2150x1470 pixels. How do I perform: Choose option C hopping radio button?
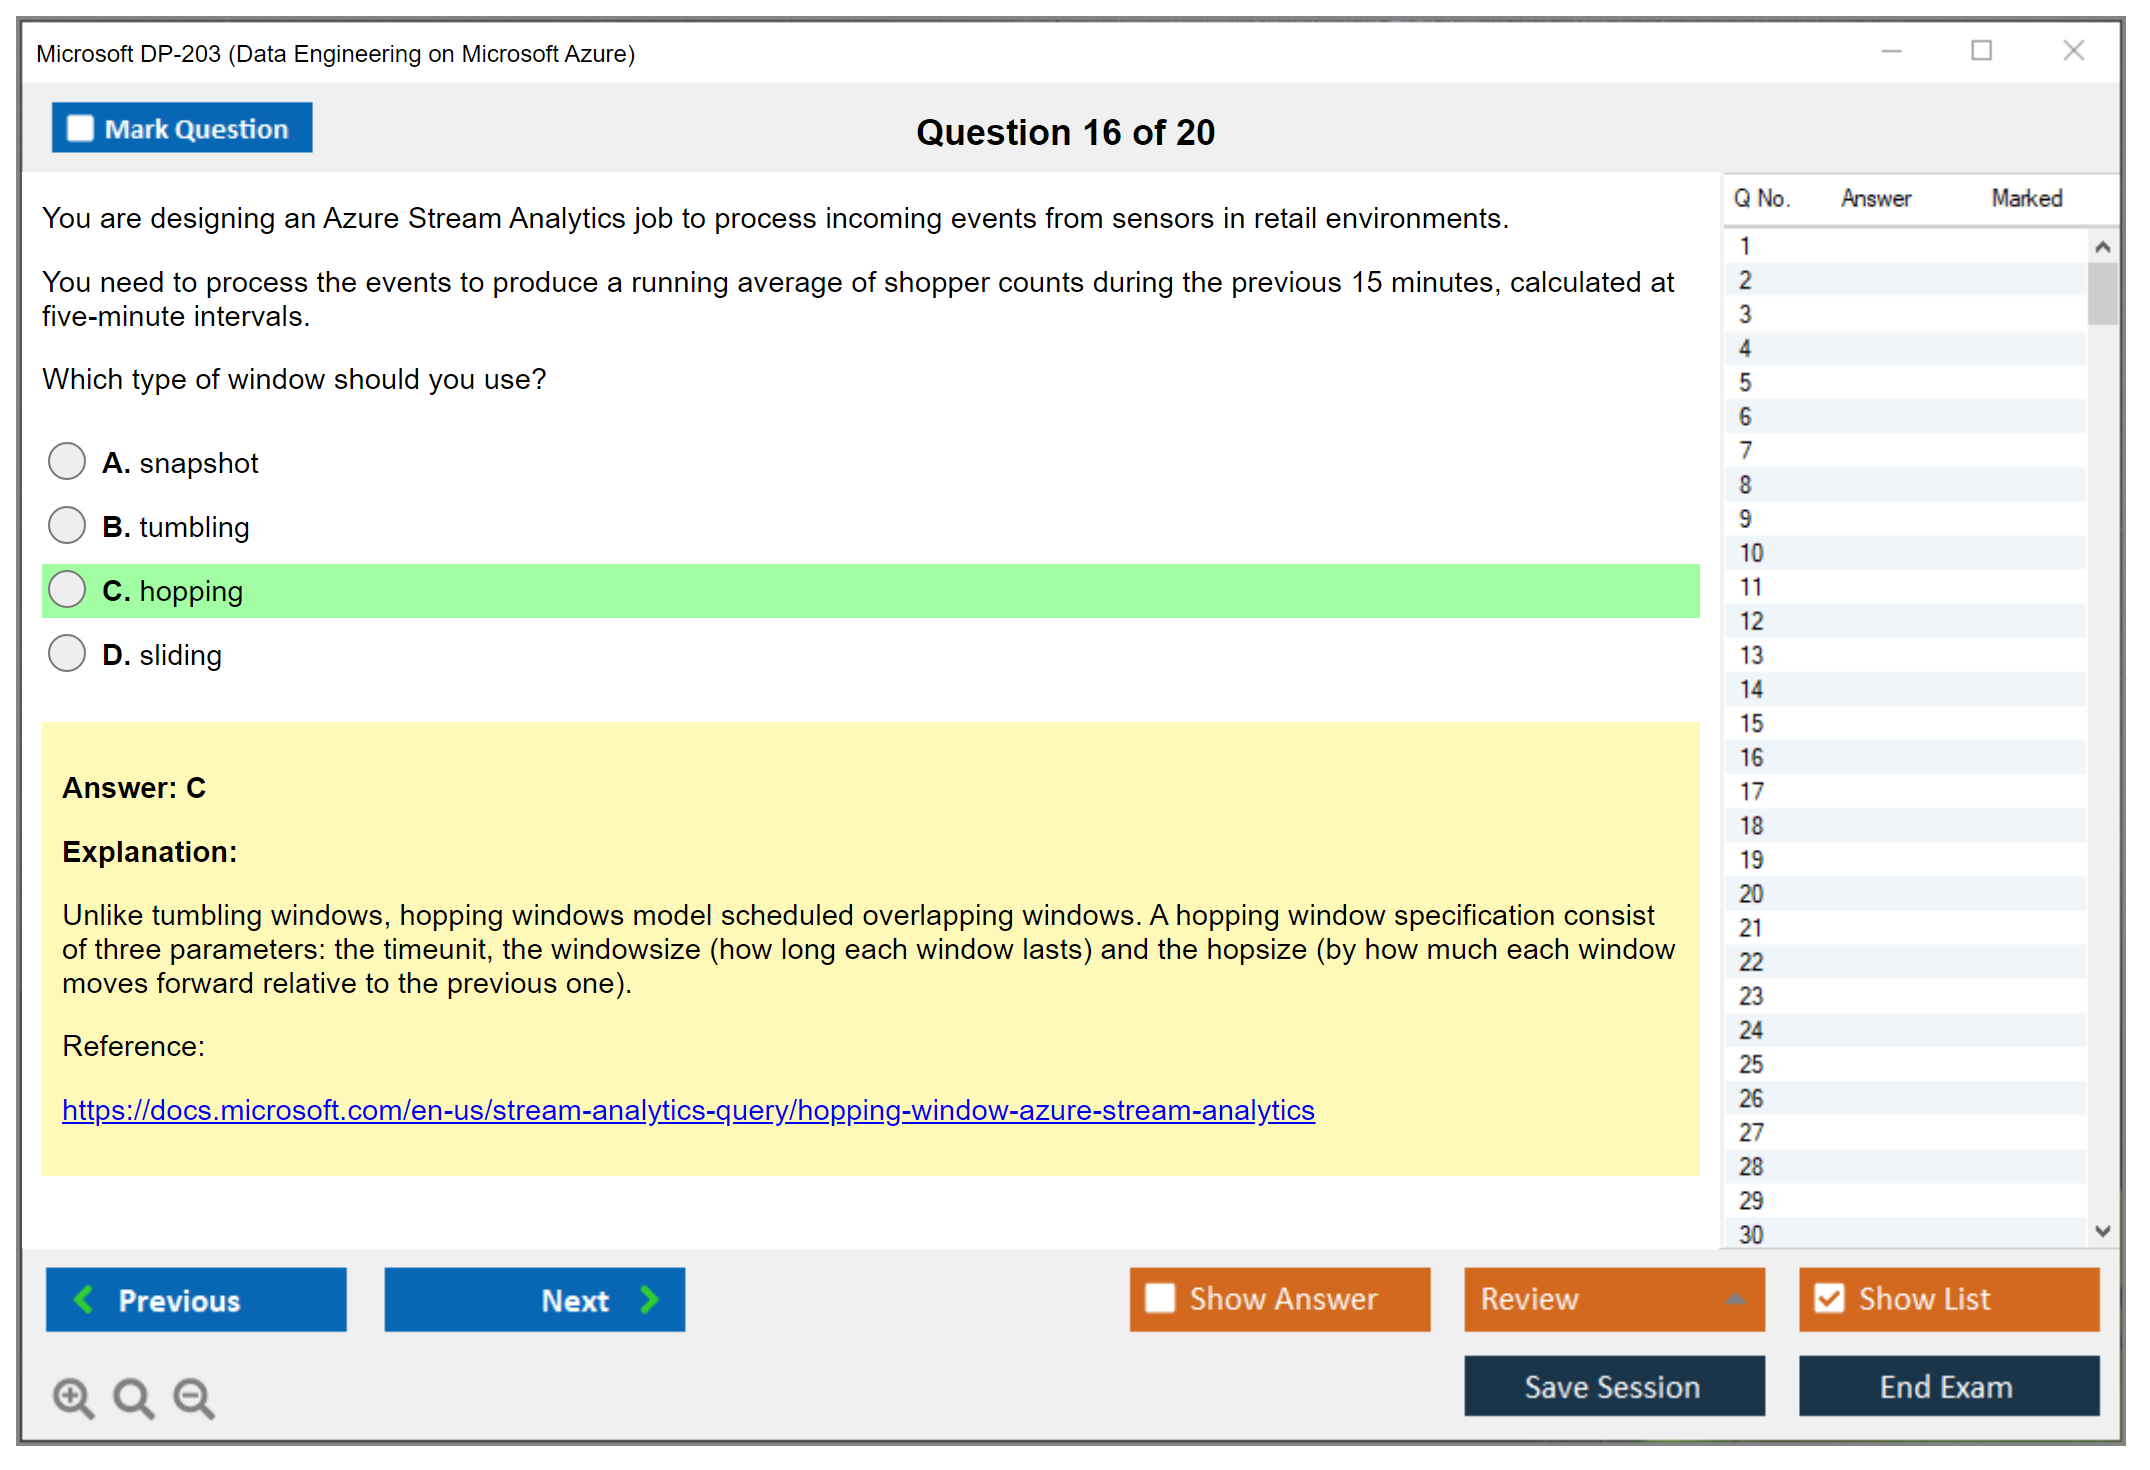(67, 590)
